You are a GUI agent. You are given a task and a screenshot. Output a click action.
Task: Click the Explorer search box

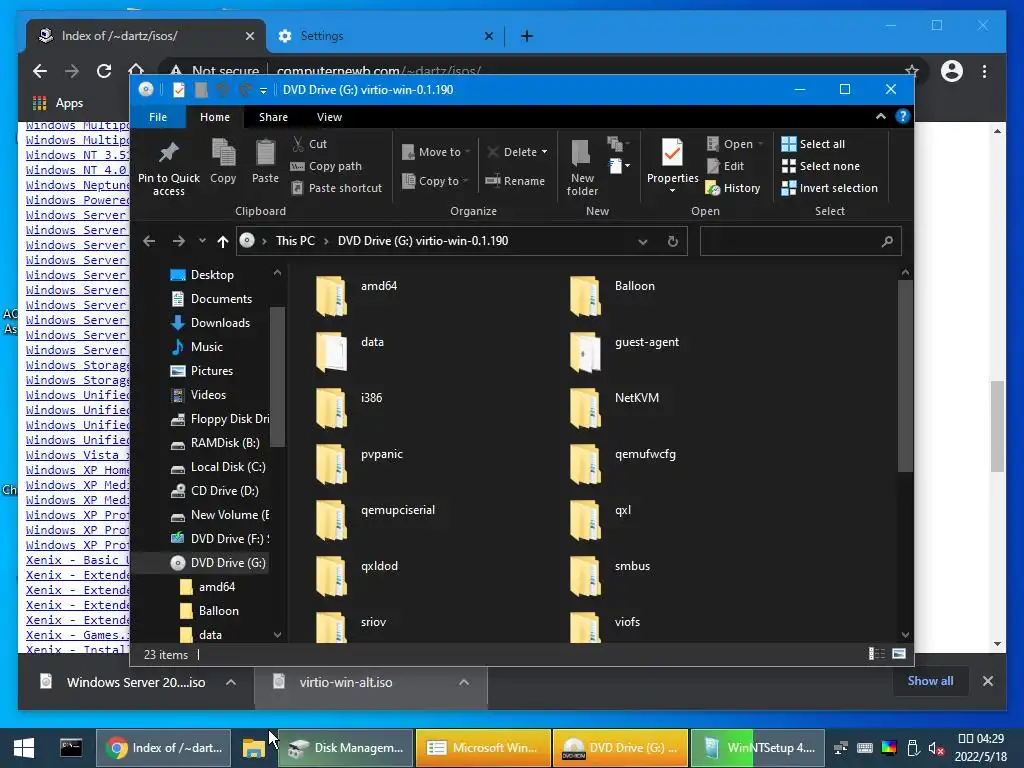click(x=801, y=241)
